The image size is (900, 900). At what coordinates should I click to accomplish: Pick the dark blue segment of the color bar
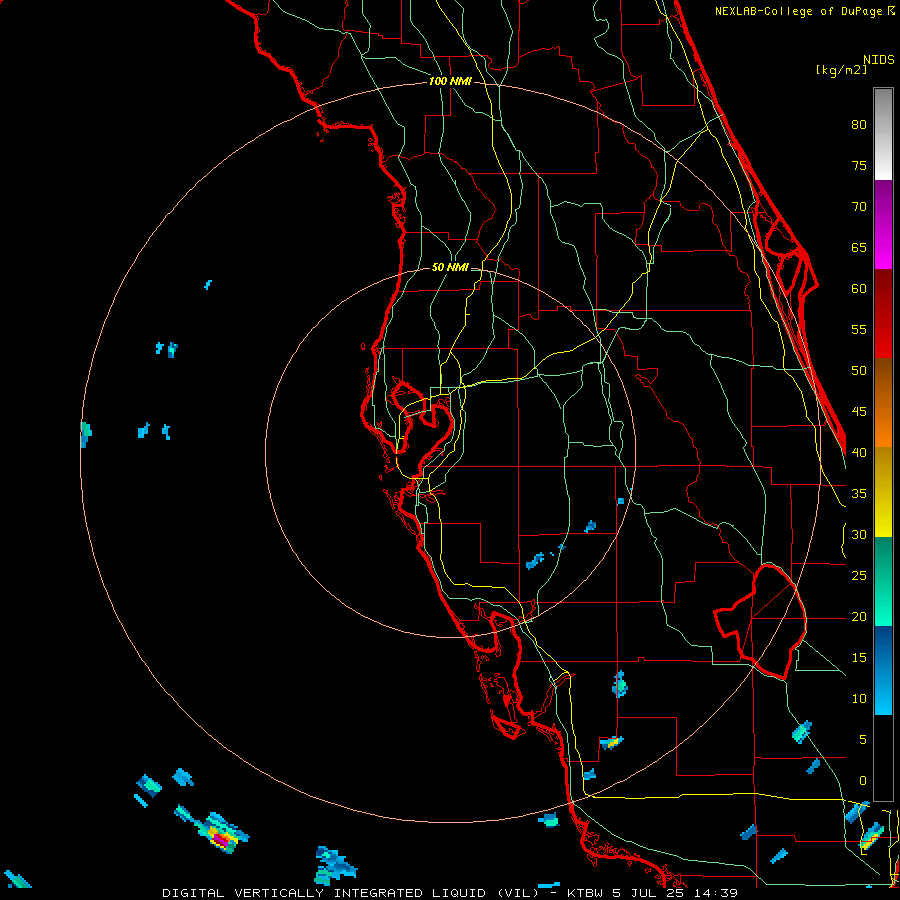[x=883, y=648]
